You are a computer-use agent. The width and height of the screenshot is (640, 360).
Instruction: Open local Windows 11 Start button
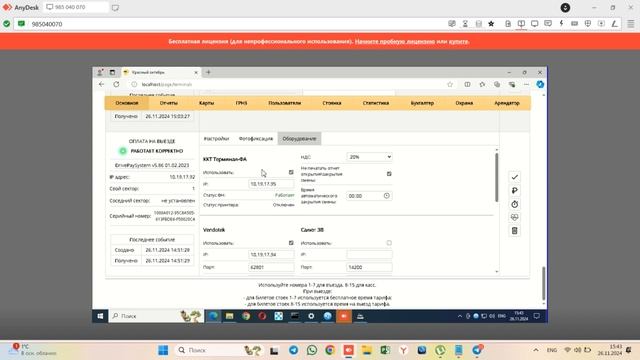pos(163,350)
